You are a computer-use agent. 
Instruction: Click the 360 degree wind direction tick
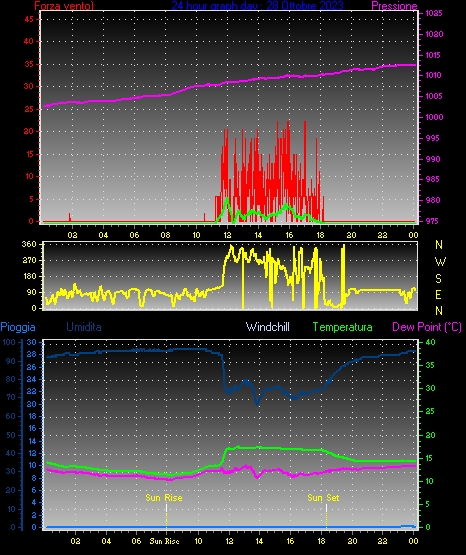pos(29,244)
